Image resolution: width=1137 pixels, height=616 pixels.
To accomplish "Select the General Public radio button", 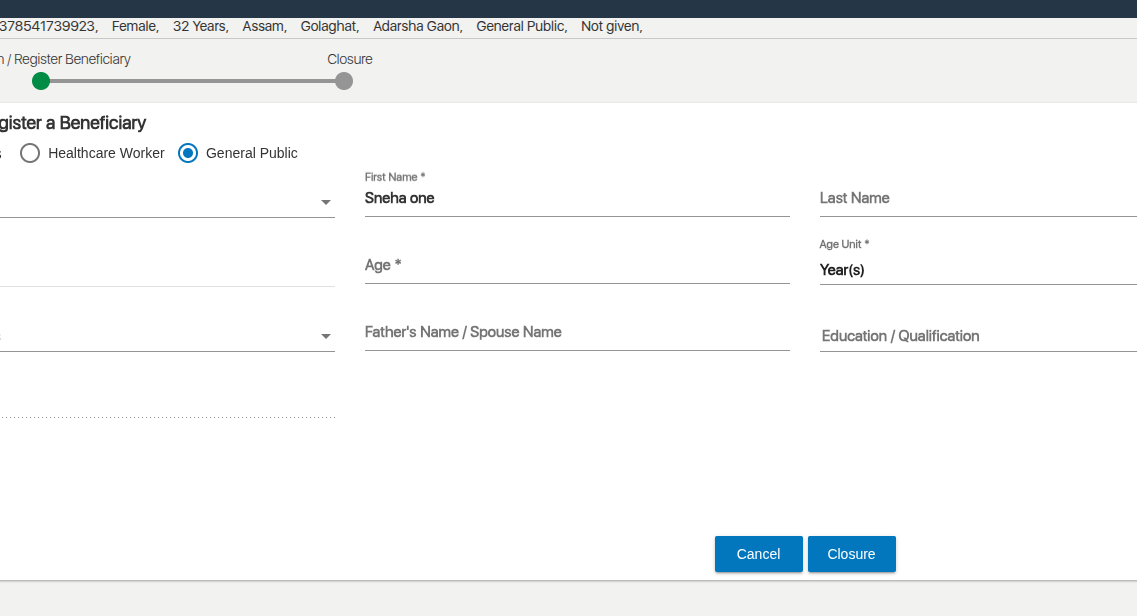I will click(x=188, y=153).
